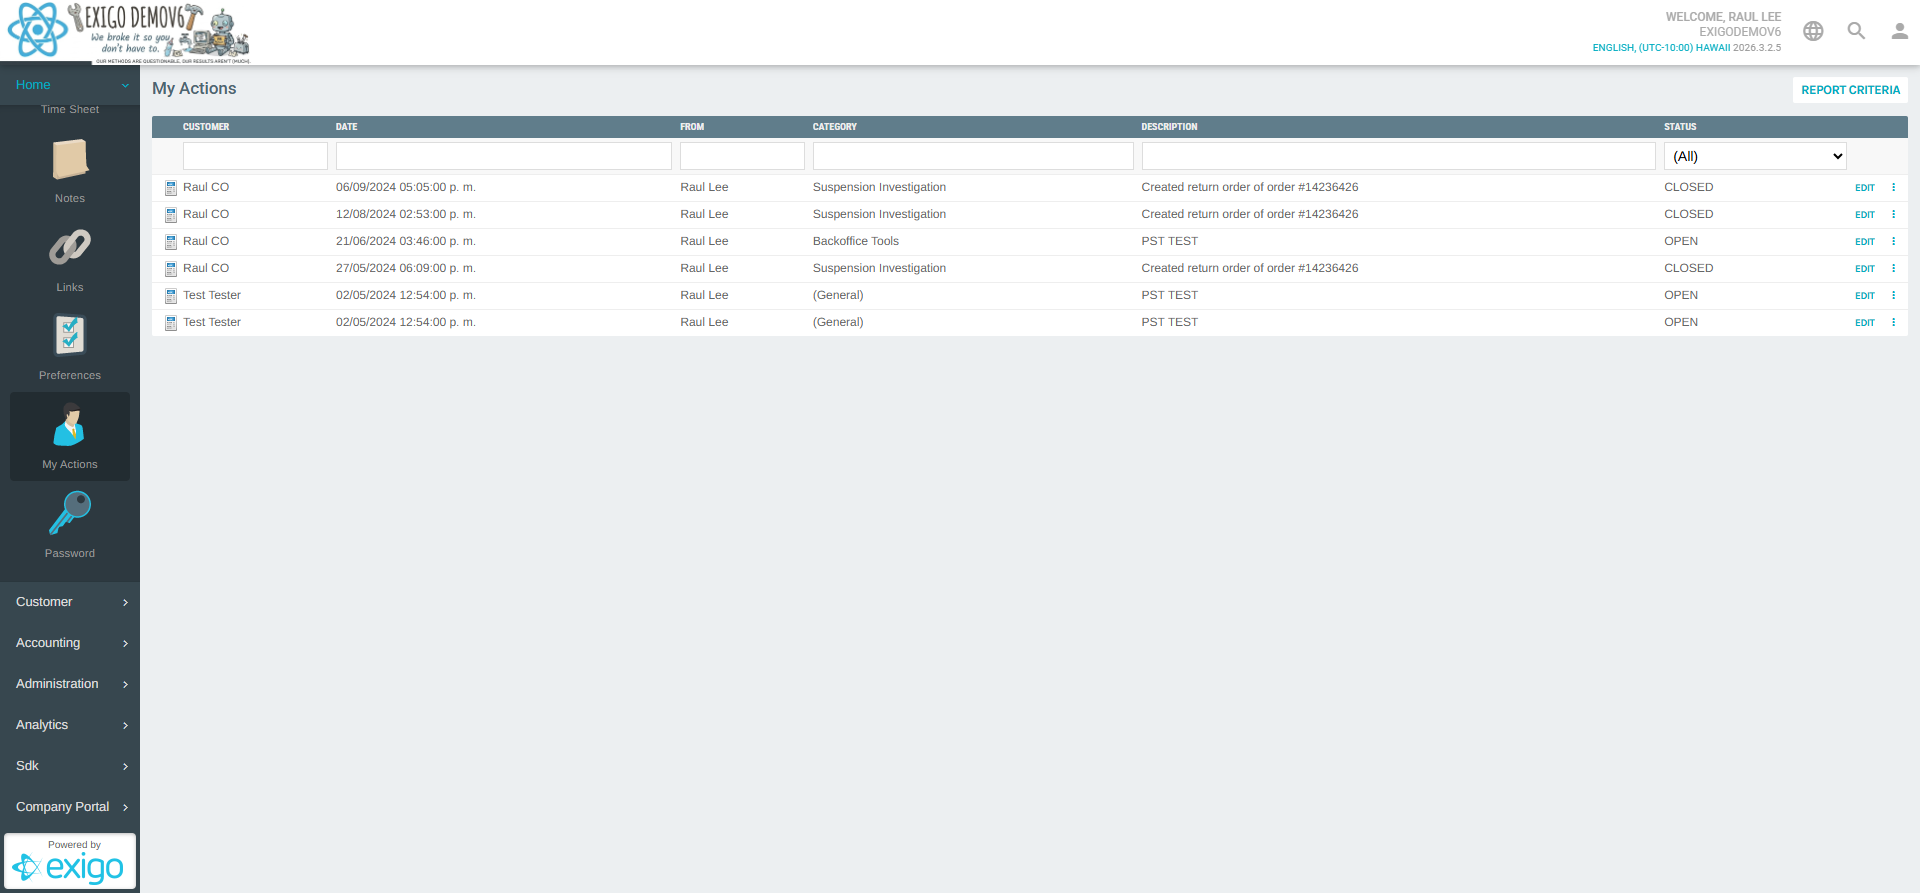Expand the Customer menu
Viewport: 1920px width, 893px height.
(x=70, y=602)
